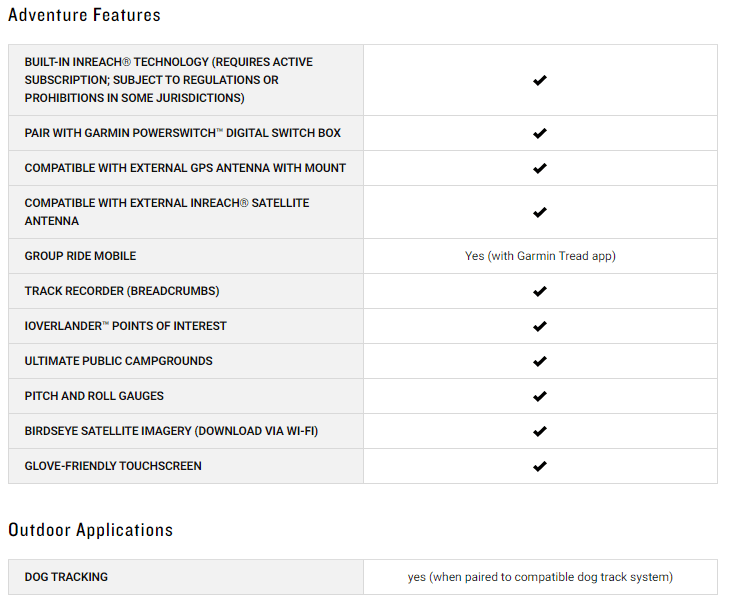Click the Ultimate Public Campgrounds checkmark
The height and width of the screenshot is (603, 731).
[540, 361]
